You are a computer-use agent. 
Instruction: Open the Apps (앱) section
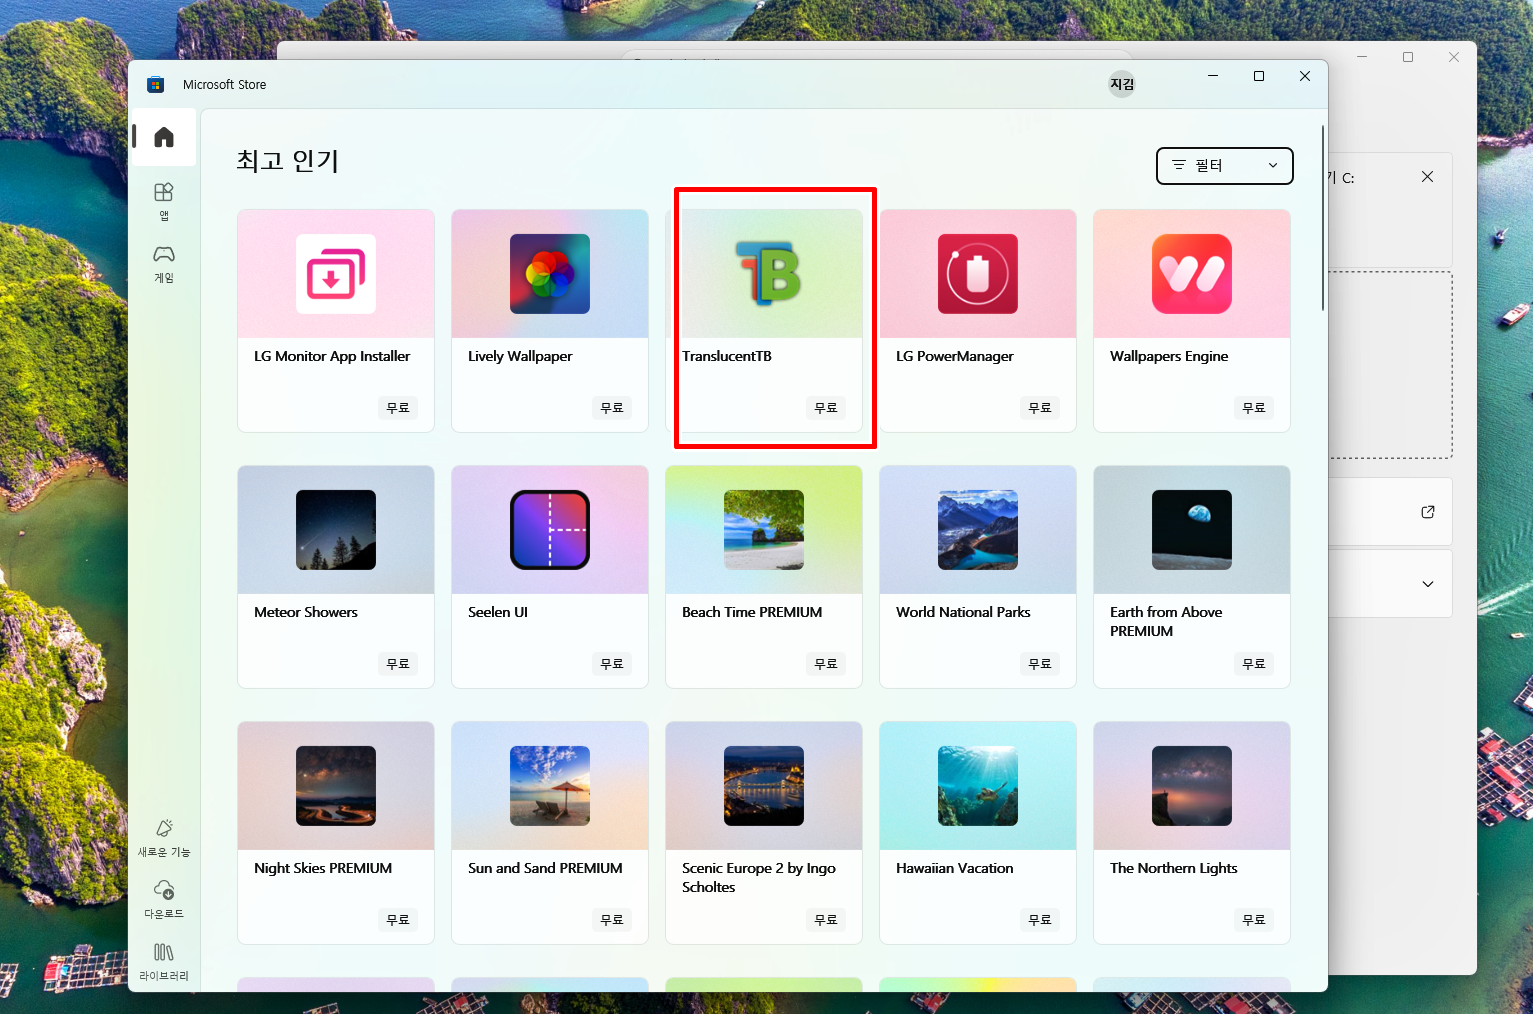tap(164, 200)
